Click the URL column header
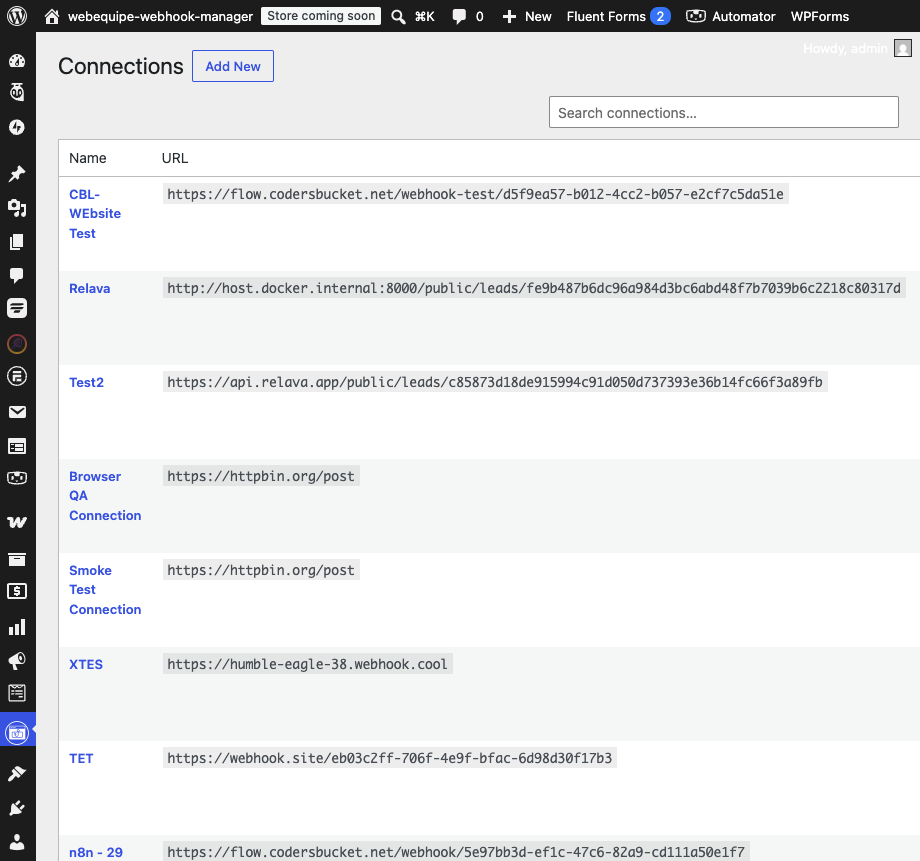Viewport: 920px width, 861px height. 175,158
